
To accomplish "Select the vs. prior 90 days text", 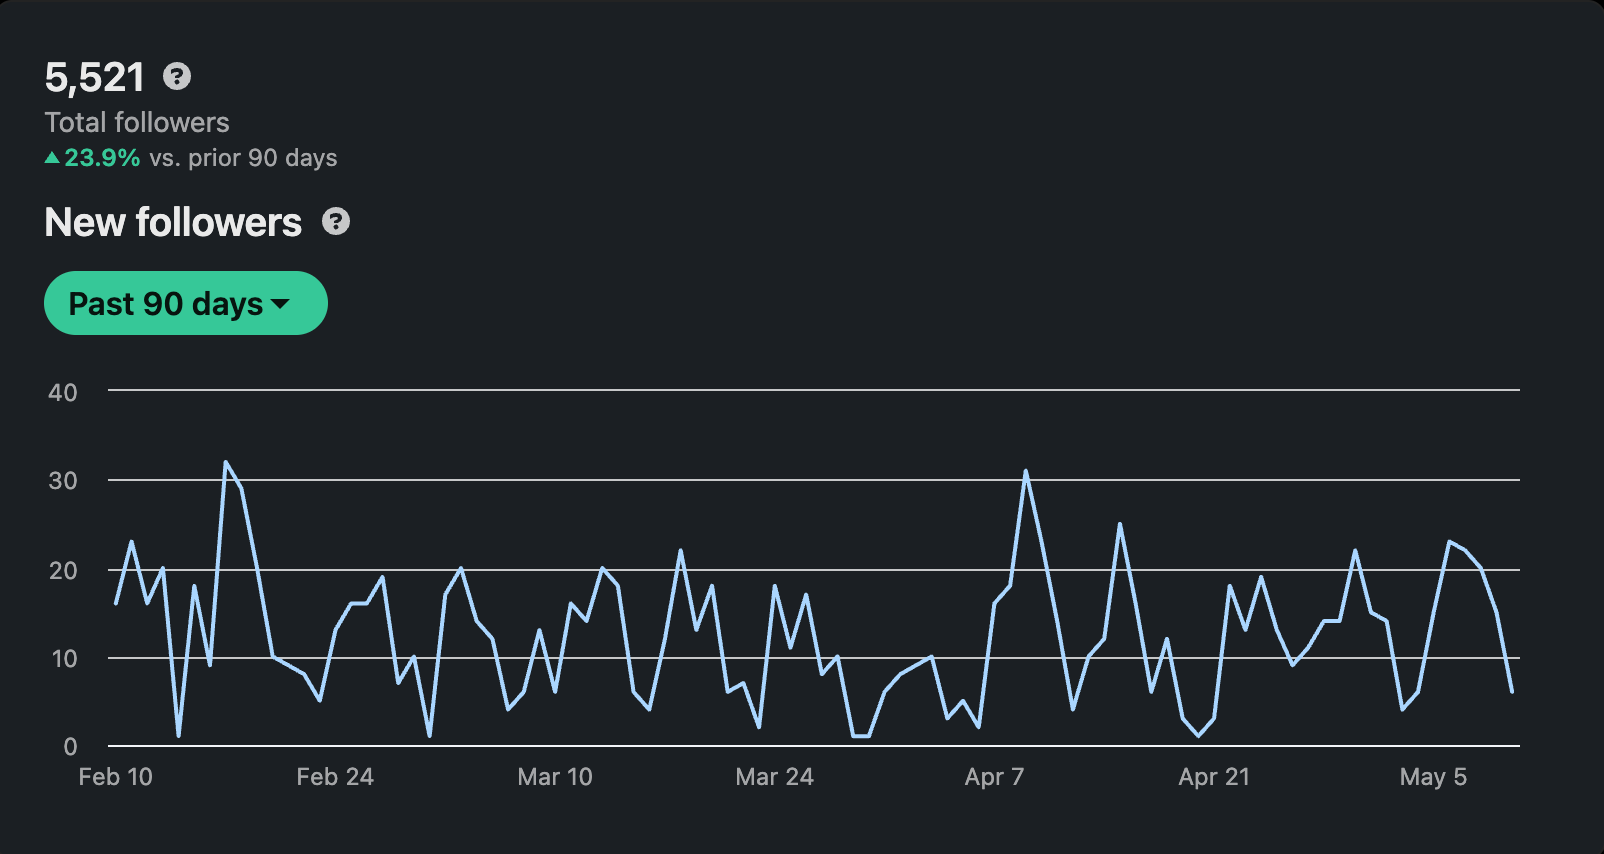I will tap(243, 158).
